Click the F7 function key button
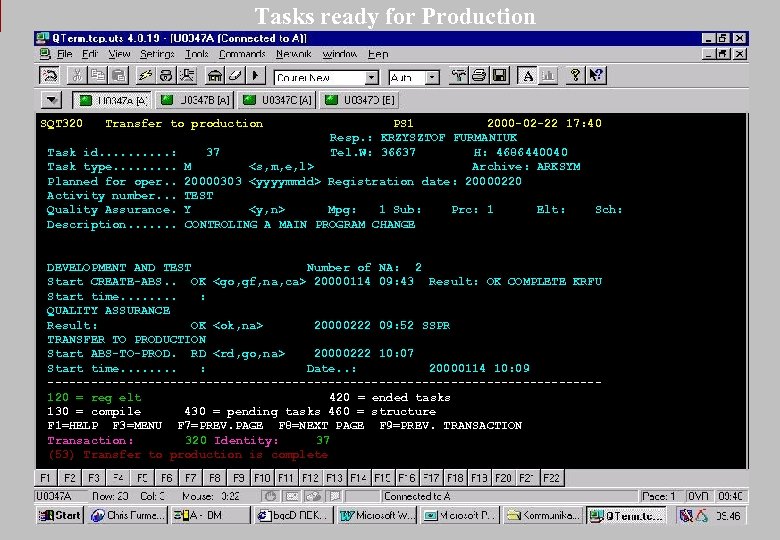Viewport: 780px width, 540px height. (190, 478)
